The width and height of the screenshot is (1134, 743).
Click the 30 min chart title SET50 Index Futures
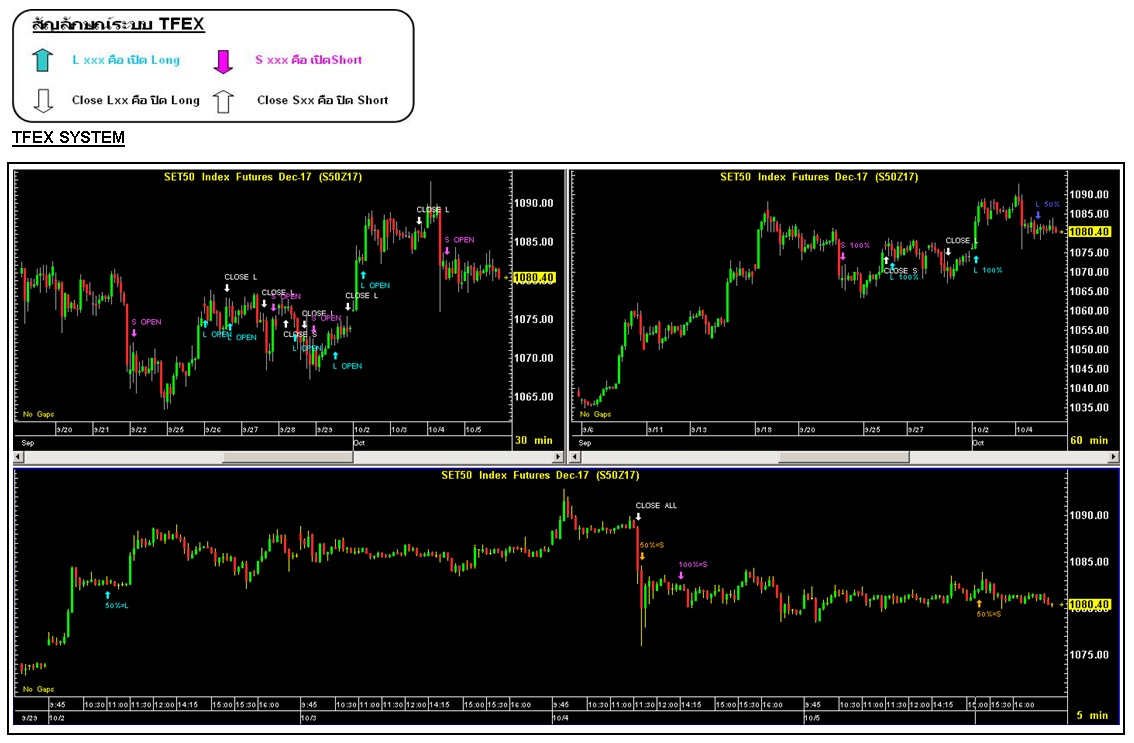coord(263,177)
